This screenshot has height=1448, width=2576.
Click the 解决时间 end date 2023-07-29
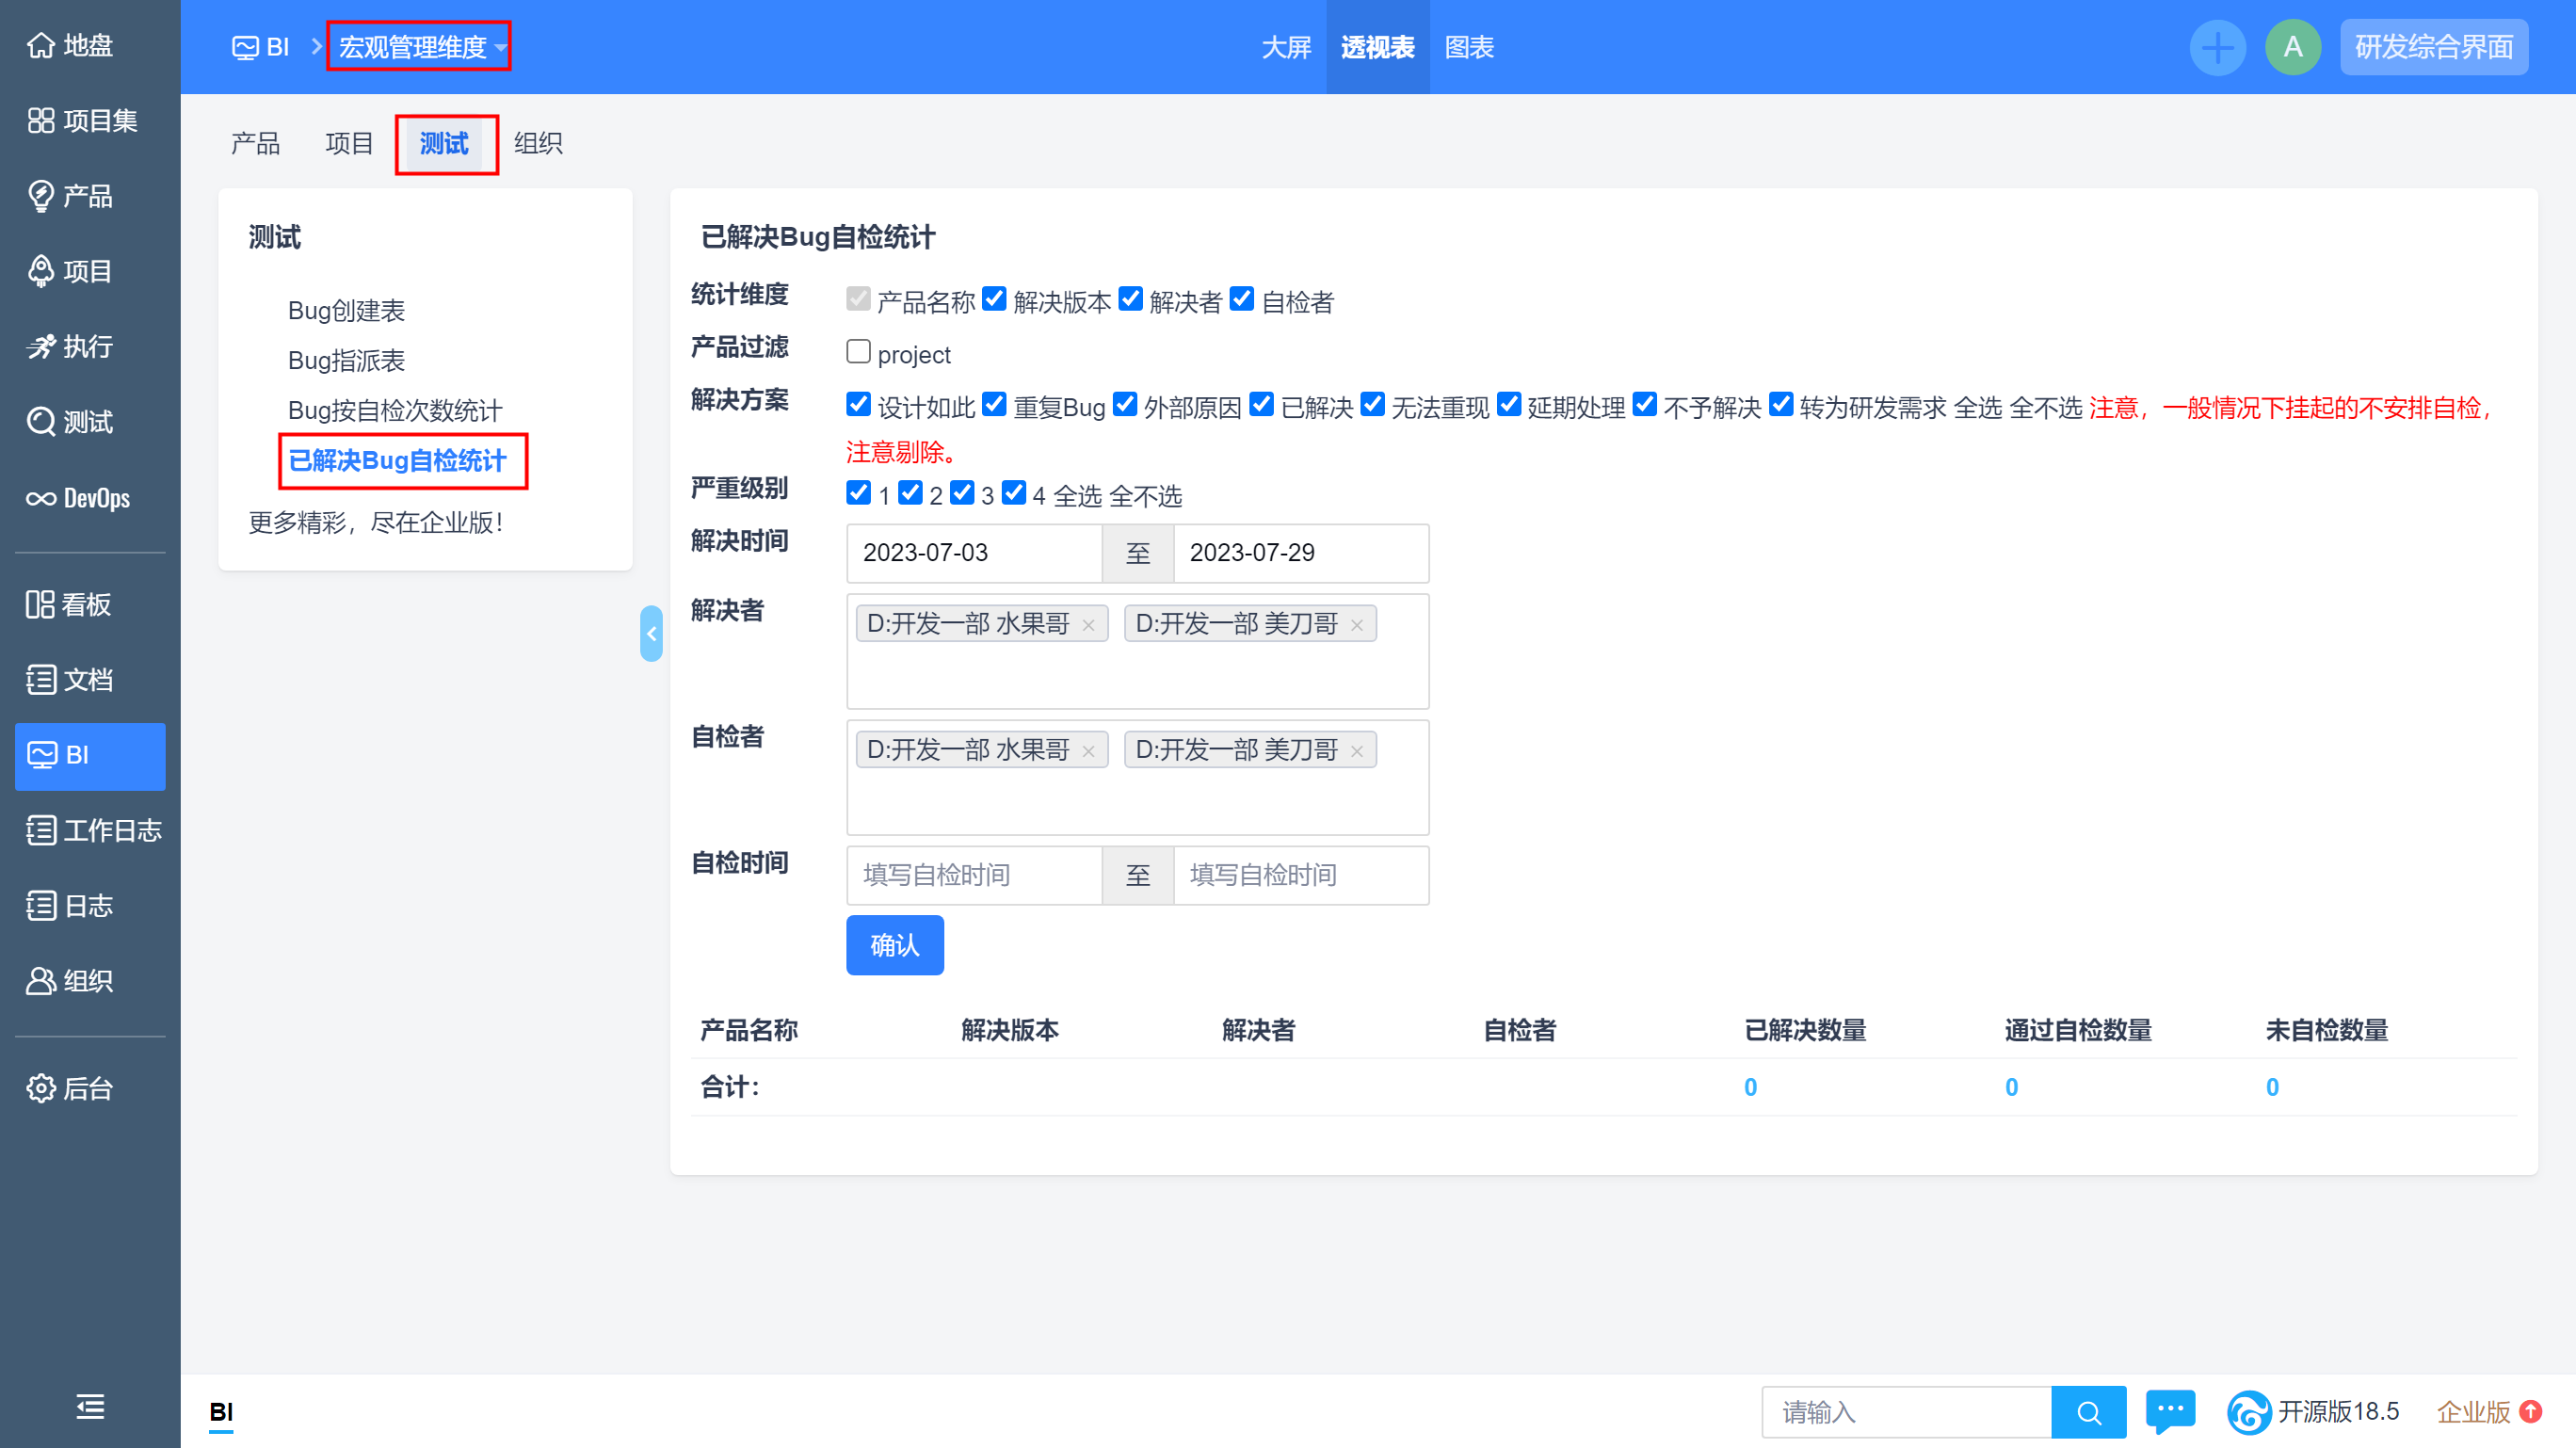[x=1300, y=553]
